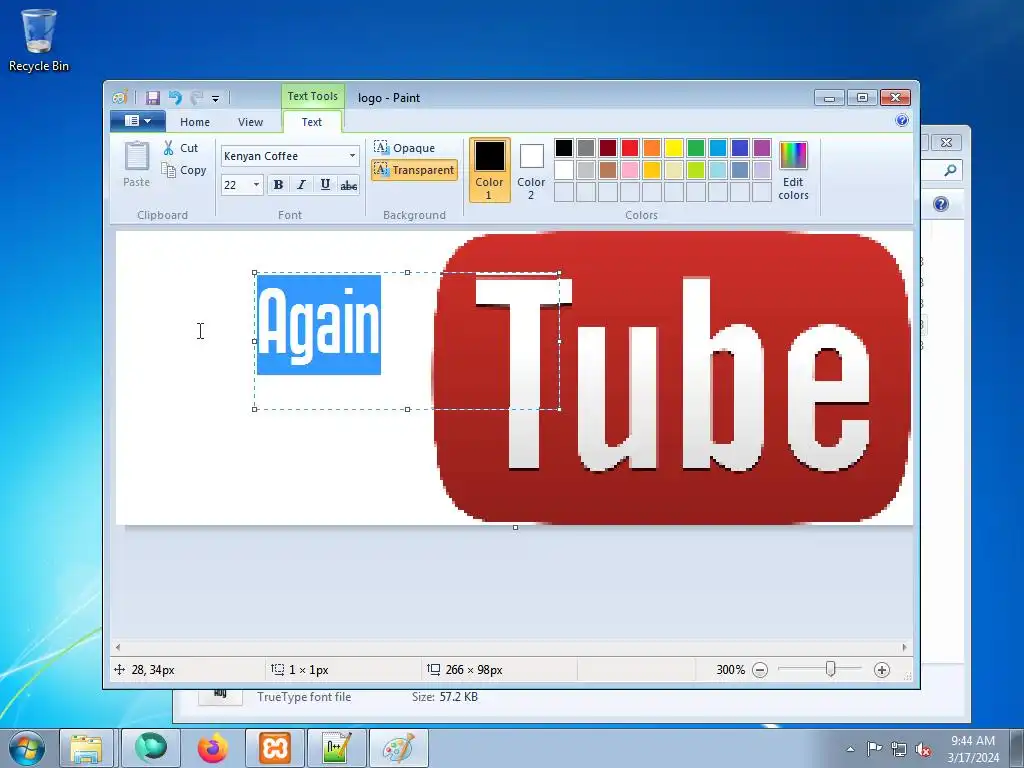1024x768 pixels.
Task: Toggle Italic formatting
Action: coord(301,185)
